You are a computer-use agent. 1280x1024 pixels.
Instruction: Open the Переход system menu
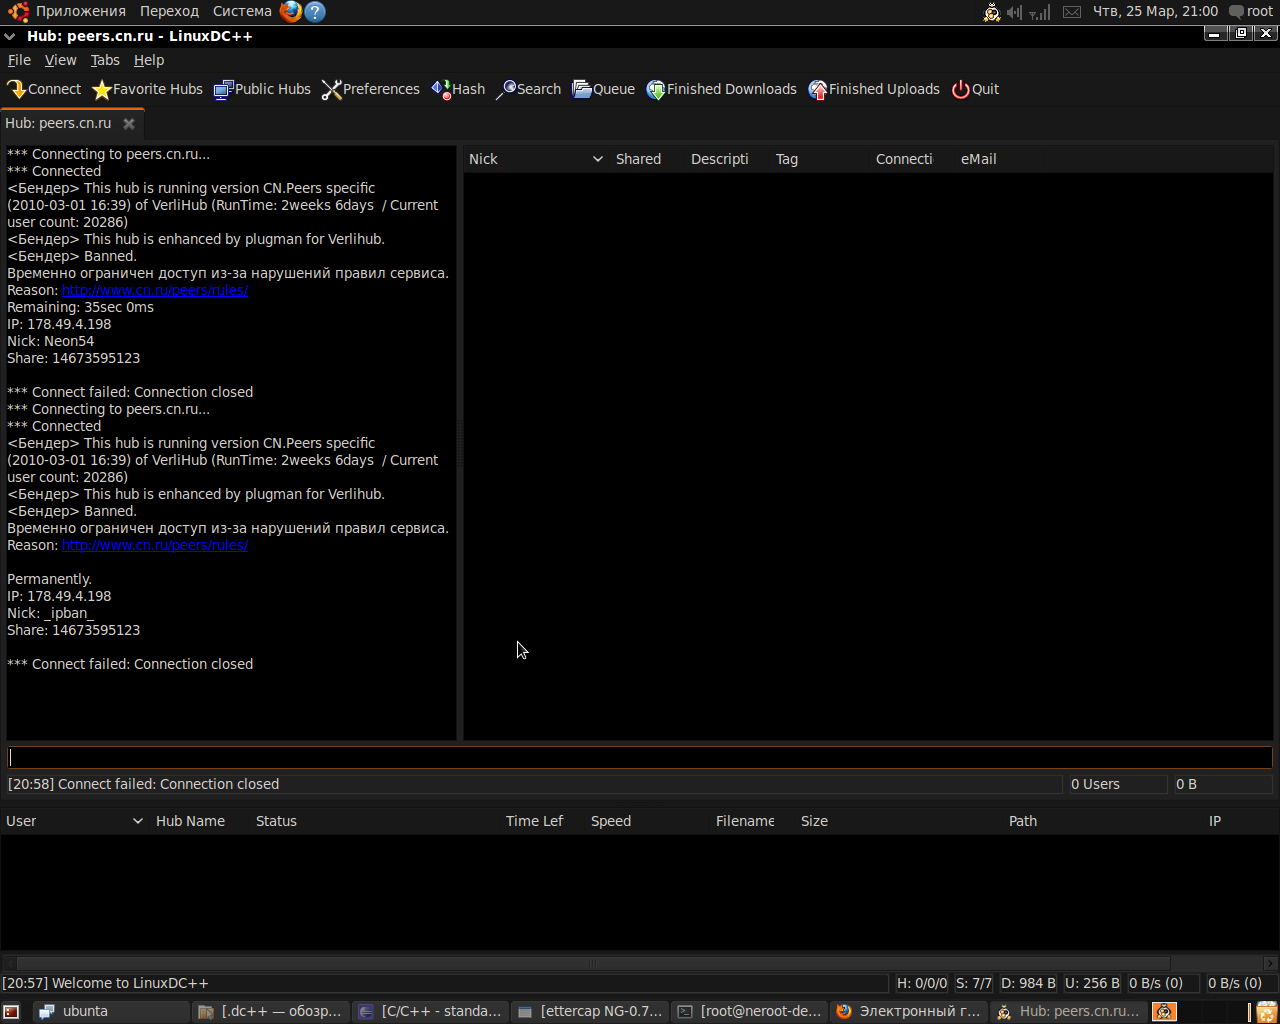tap(169, 11)
